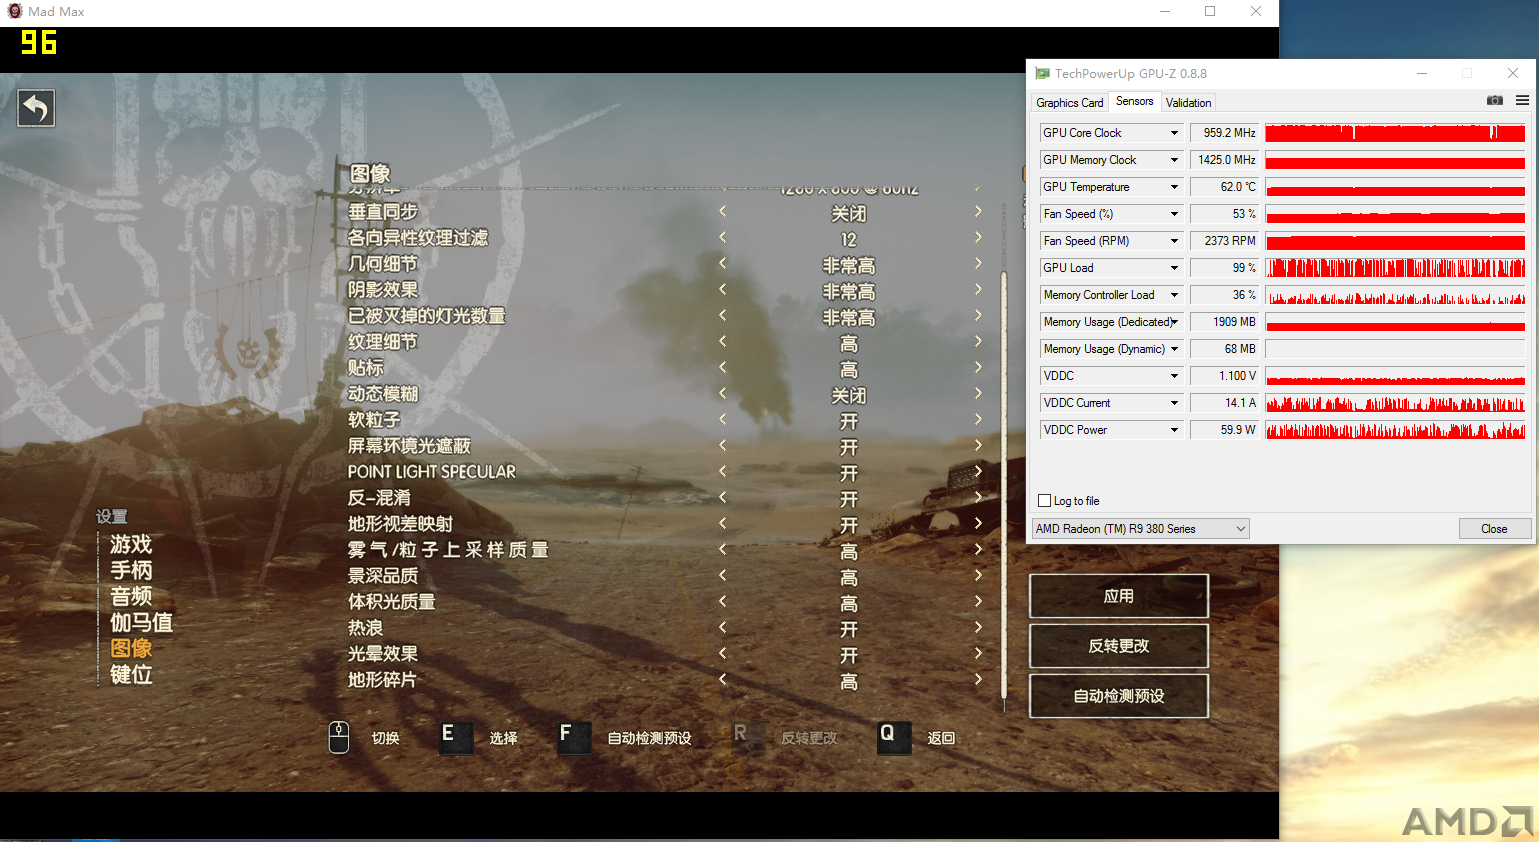Image resolution: width=1539 pixels, height=842 pixels.
Task: Click the GPU-Z app icon in title bar
Action: tap(1042, 73)
